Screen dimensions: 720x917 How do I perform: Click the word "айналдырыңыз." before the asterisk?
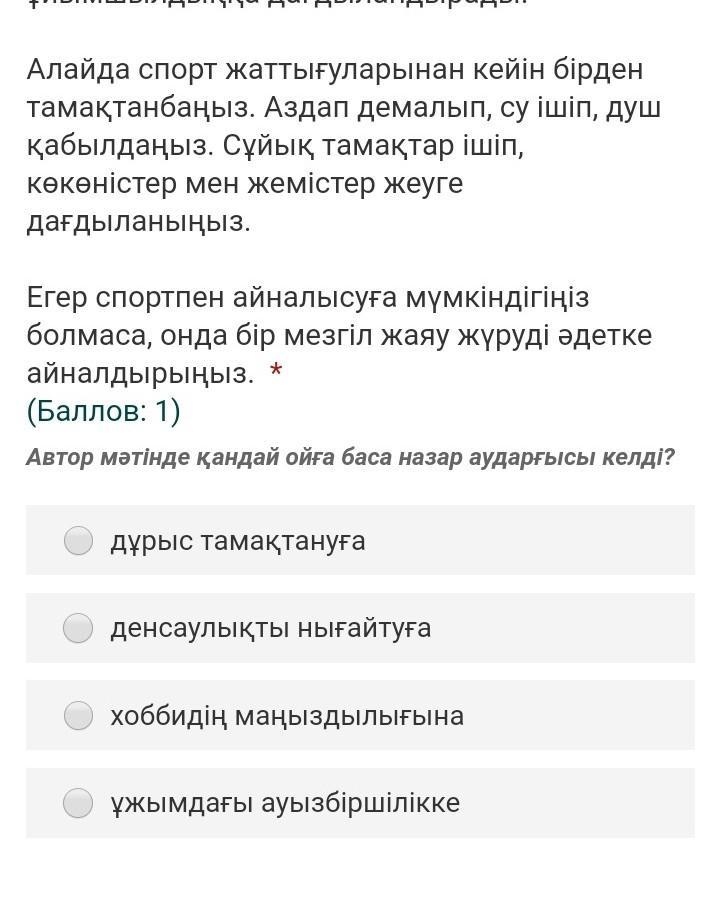140,374
